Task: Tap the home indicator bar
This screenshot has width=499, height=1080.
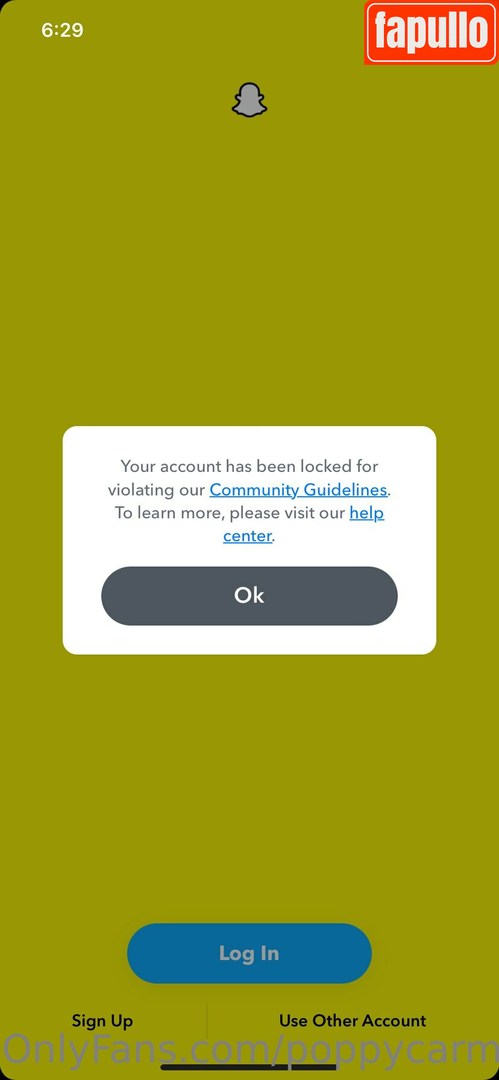Action: click(250, 1068)
